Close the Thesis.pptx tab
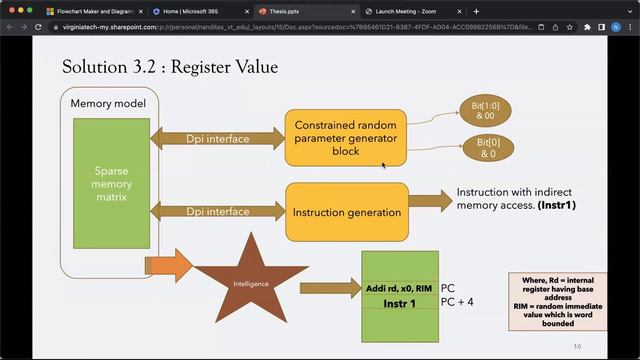Image resolution: width=640 pixels, height=360 pixels. (x=353, y=11)
